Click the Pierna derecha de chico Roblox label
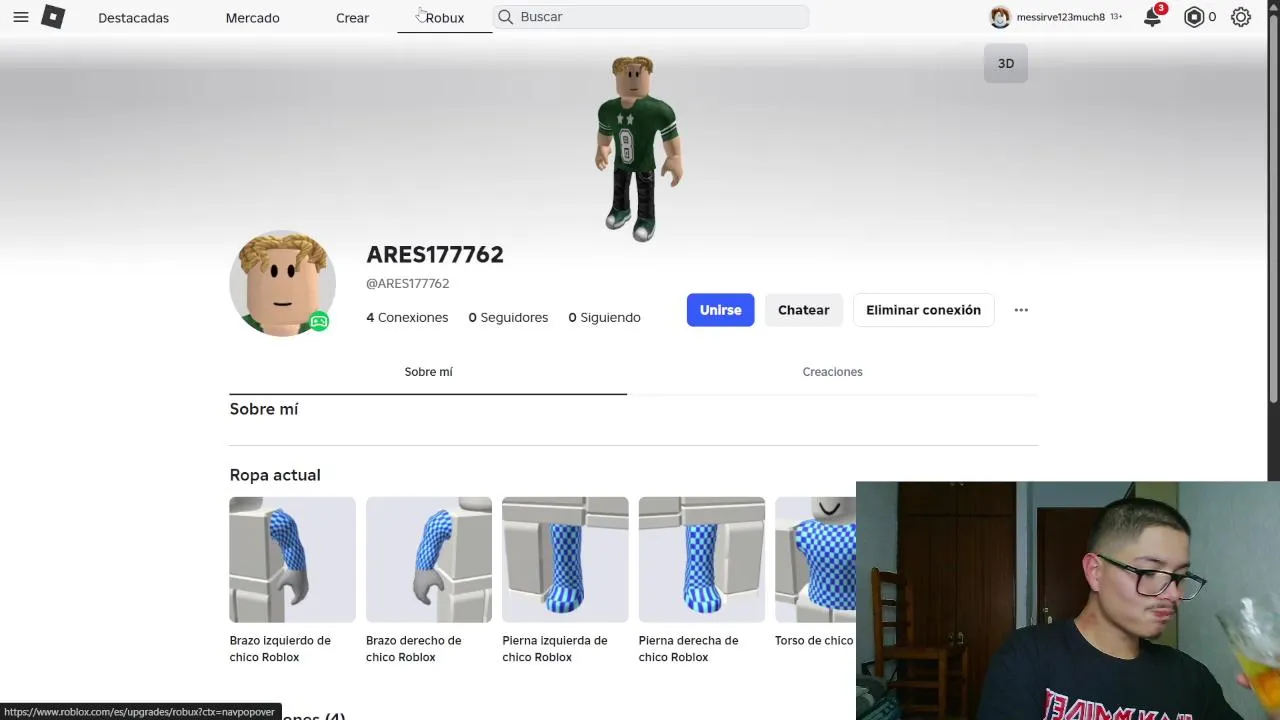The image size is (1280, 720). 688,649
